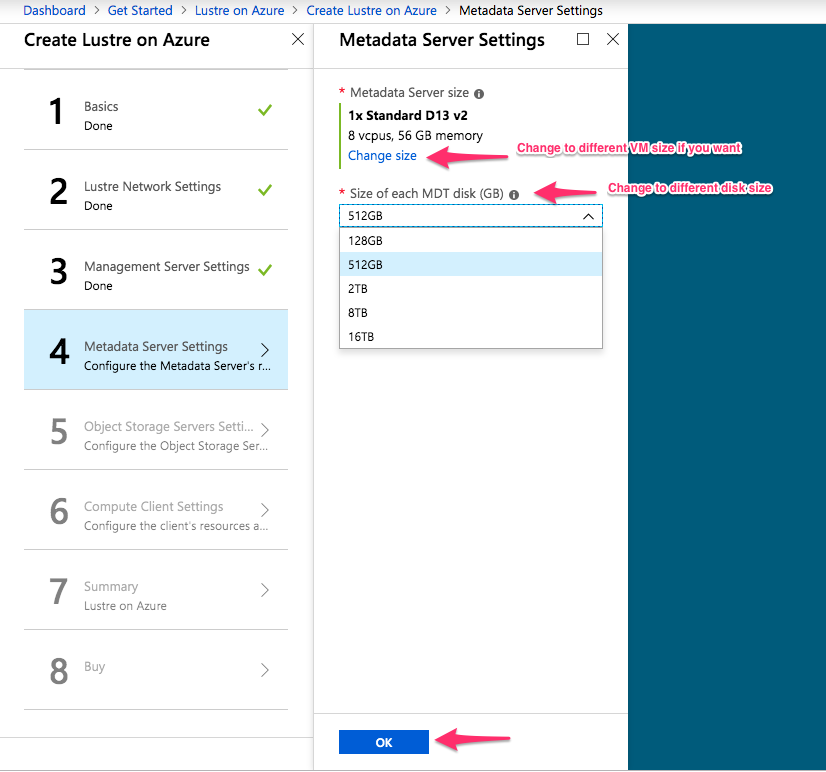Image resolution: width=826 pixels, height=772 pixels.
Task: Open step 8 Buy
Action: tap(156, 670)
